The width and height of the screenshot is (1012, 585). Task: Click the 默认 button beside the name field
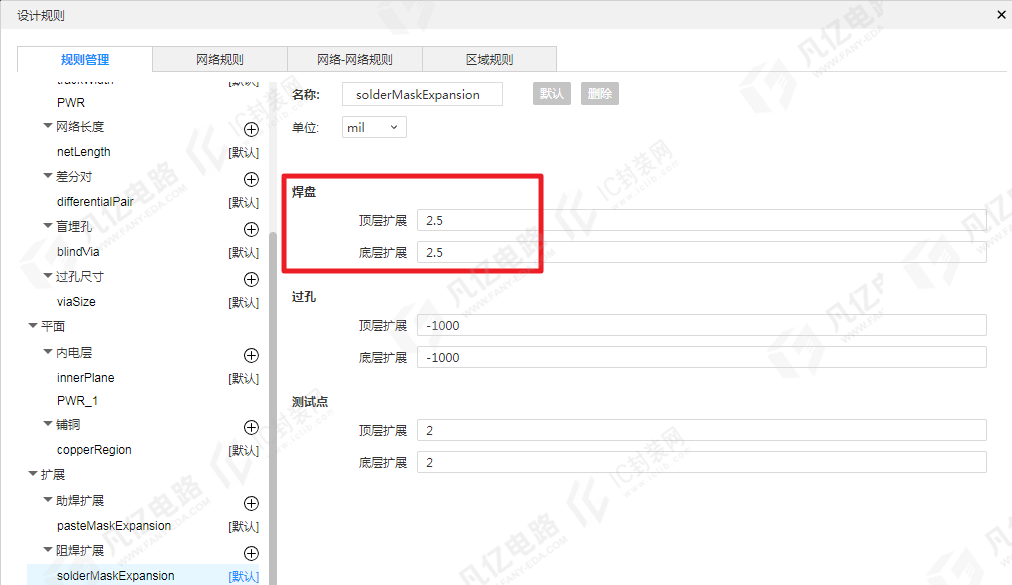coord(552,94)
